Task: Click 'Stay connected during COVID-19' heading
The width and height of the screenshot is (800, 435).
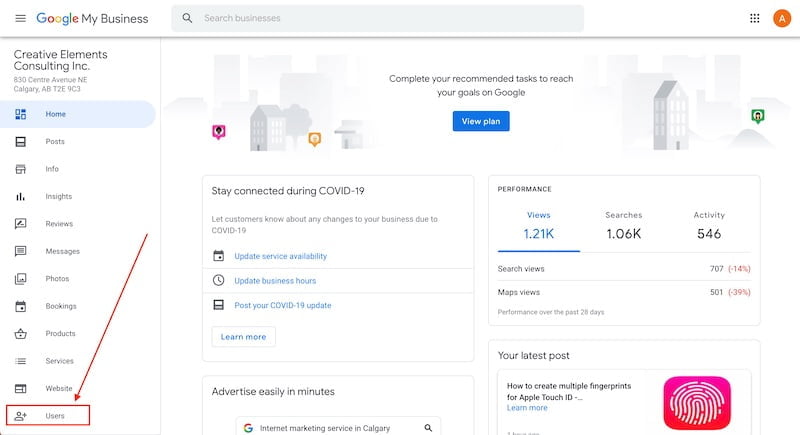Action: [288, 191]
